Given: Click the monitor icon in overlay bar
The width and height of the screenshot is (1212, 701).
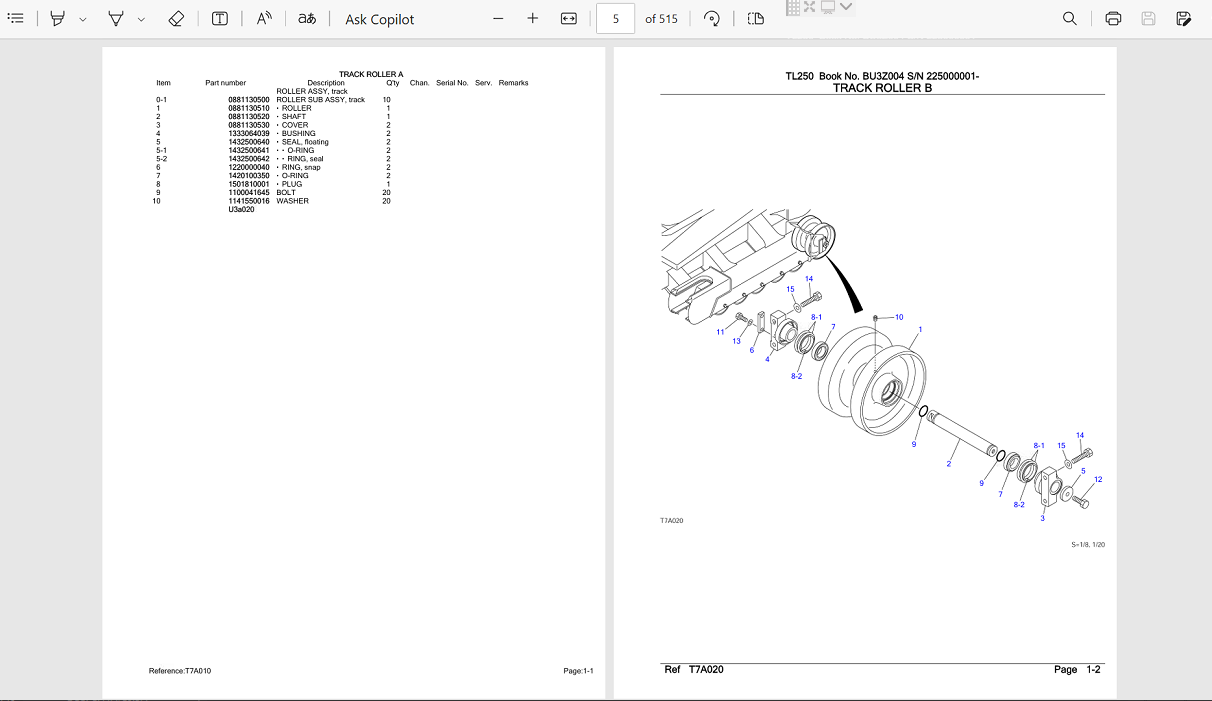Looking at the screenshot, I should coord(828,7).
